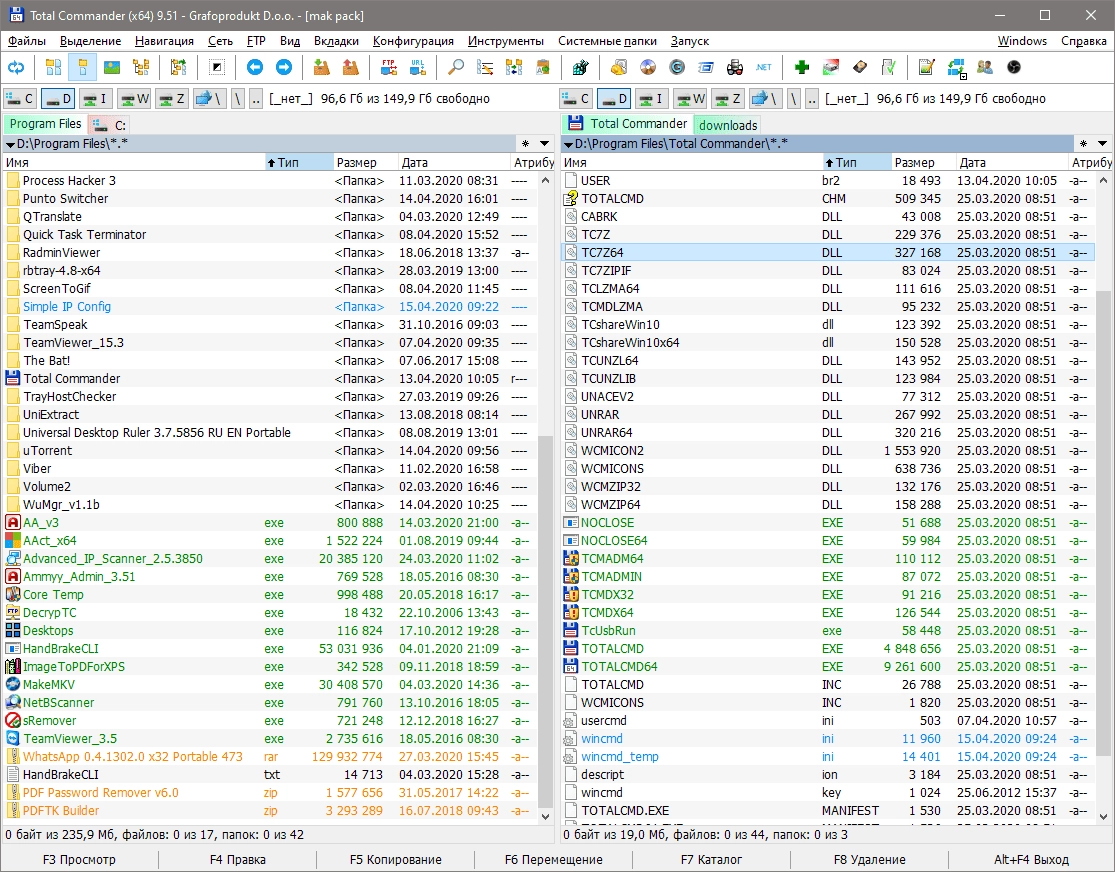Viewport: 1115px width, 872px height.
Task: Click the green plus icon
Action: pos(802,68)
